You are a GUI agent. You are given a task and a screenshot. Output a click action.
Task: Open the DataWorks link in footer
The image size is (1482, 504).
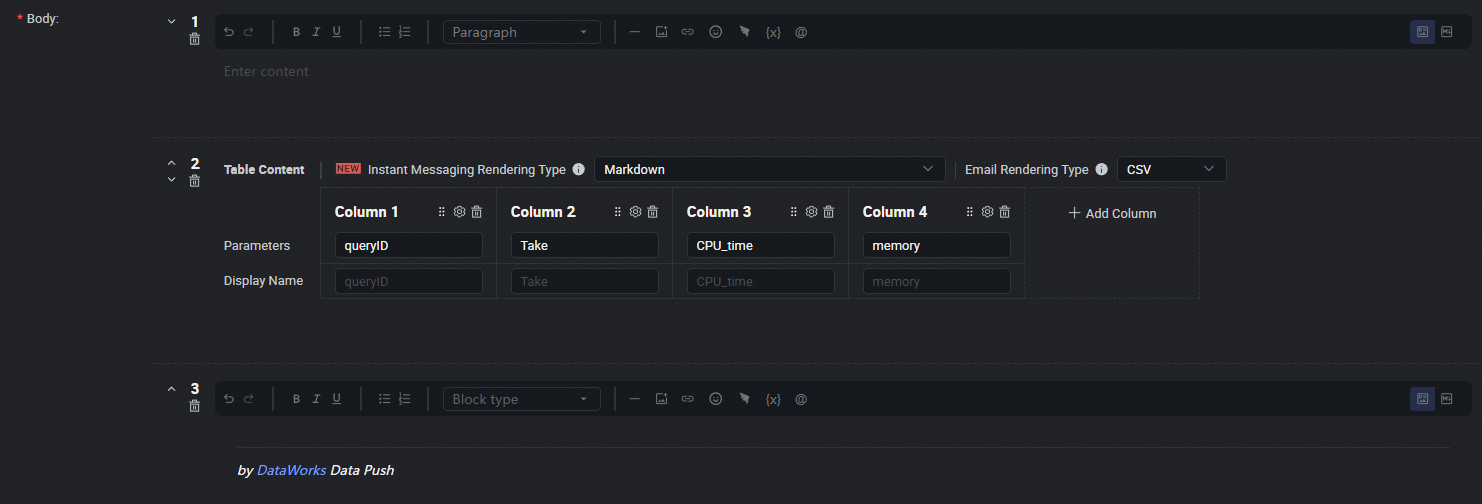coord(291,470)
